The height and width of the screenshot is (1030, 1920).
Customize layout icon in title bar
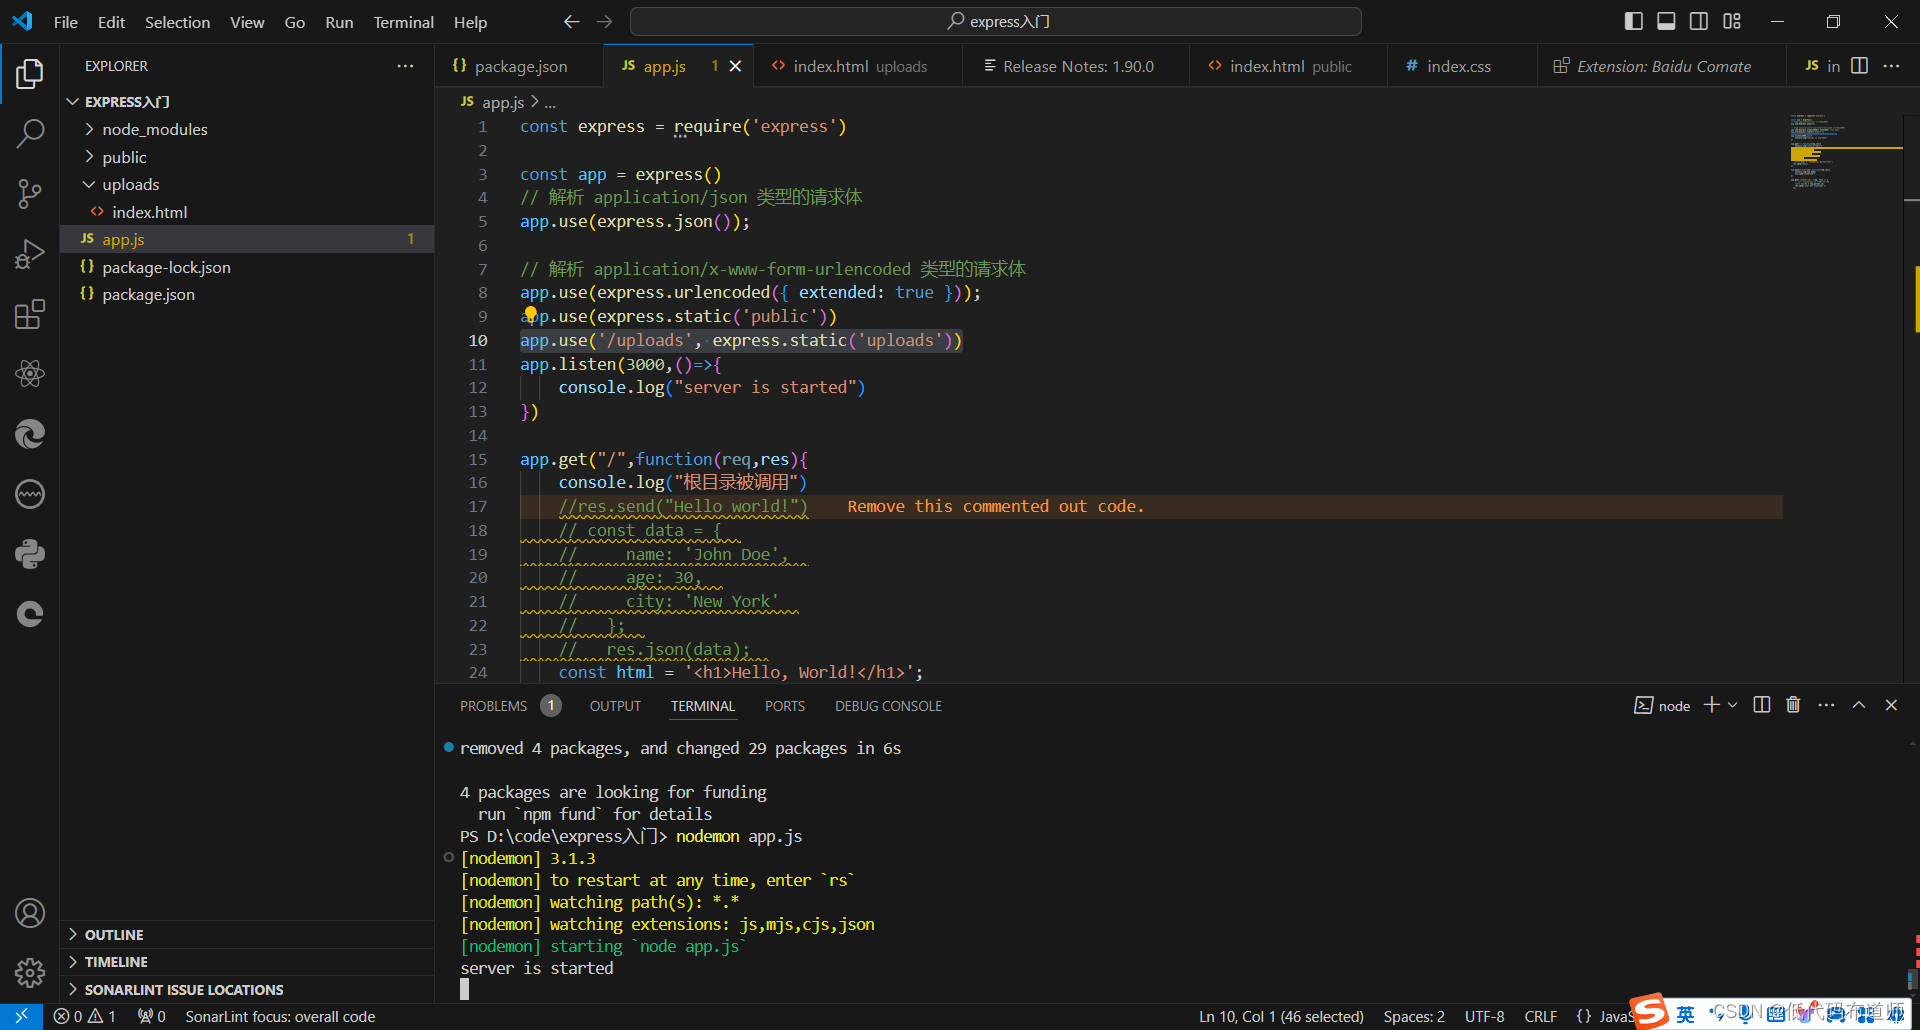pyautogui.click(x=1732, y=21)
